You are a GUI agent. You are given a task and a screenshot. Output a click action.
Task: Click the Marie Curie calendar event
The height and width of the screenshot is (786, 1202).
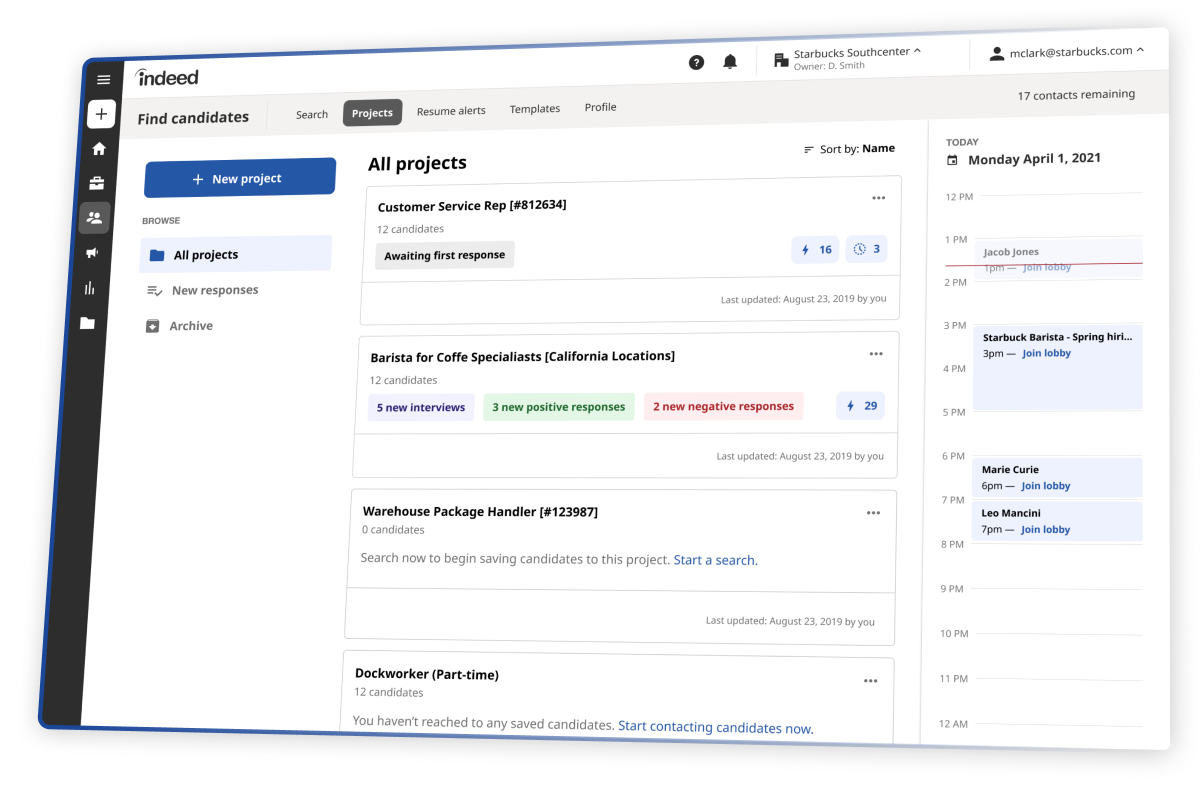coord(1057,477)
